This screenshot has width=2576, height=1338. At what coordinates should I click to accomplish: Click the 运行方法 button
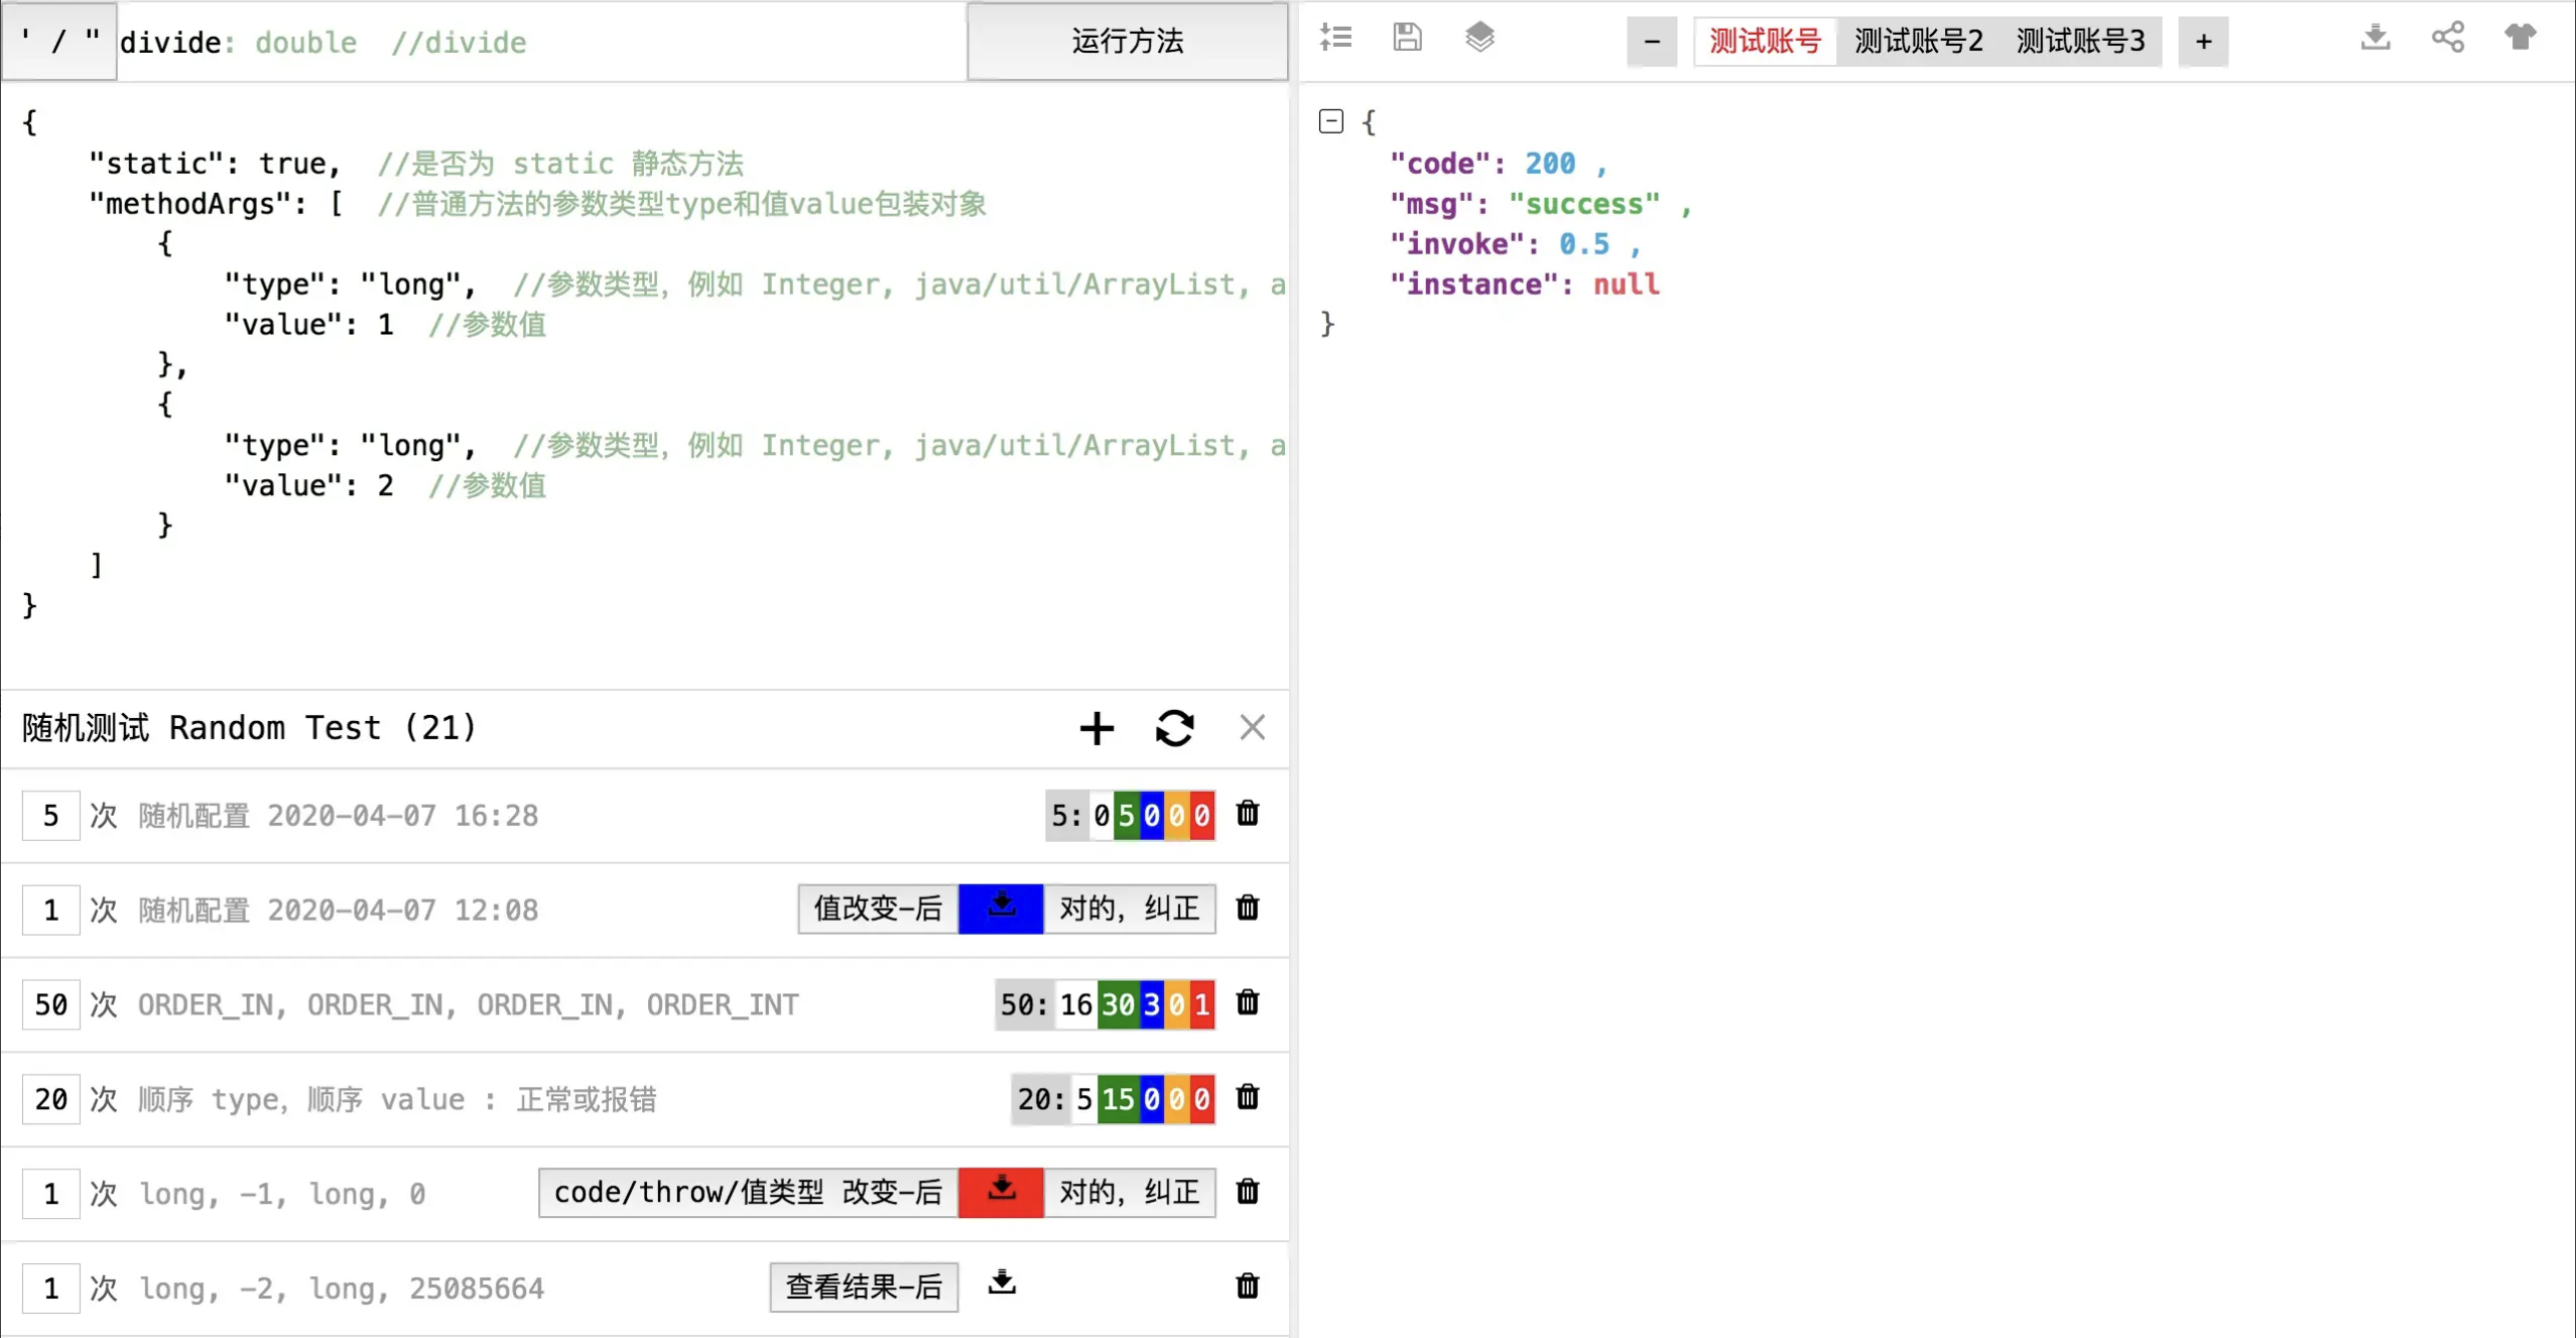point(1126,42)
